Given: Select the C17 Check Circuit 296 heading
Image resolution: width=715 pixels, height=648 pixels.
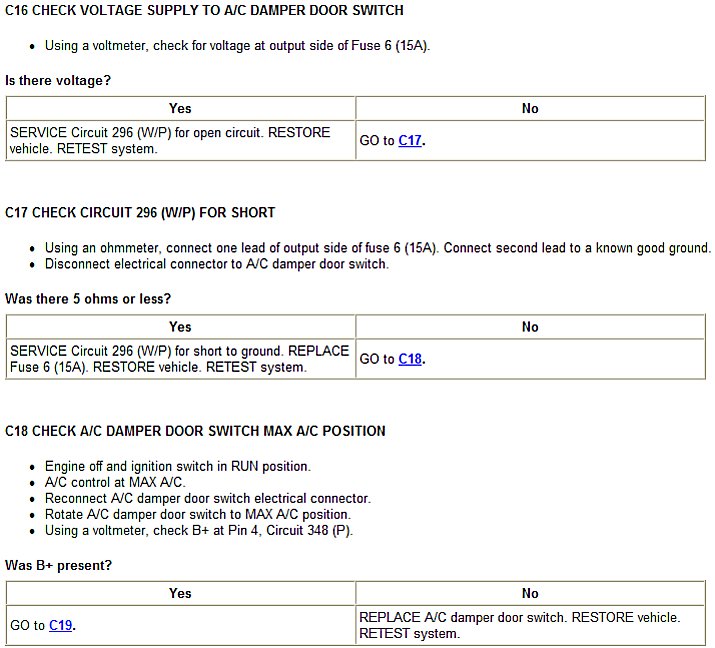Looking at the screenshot, I should click(140, 212).
